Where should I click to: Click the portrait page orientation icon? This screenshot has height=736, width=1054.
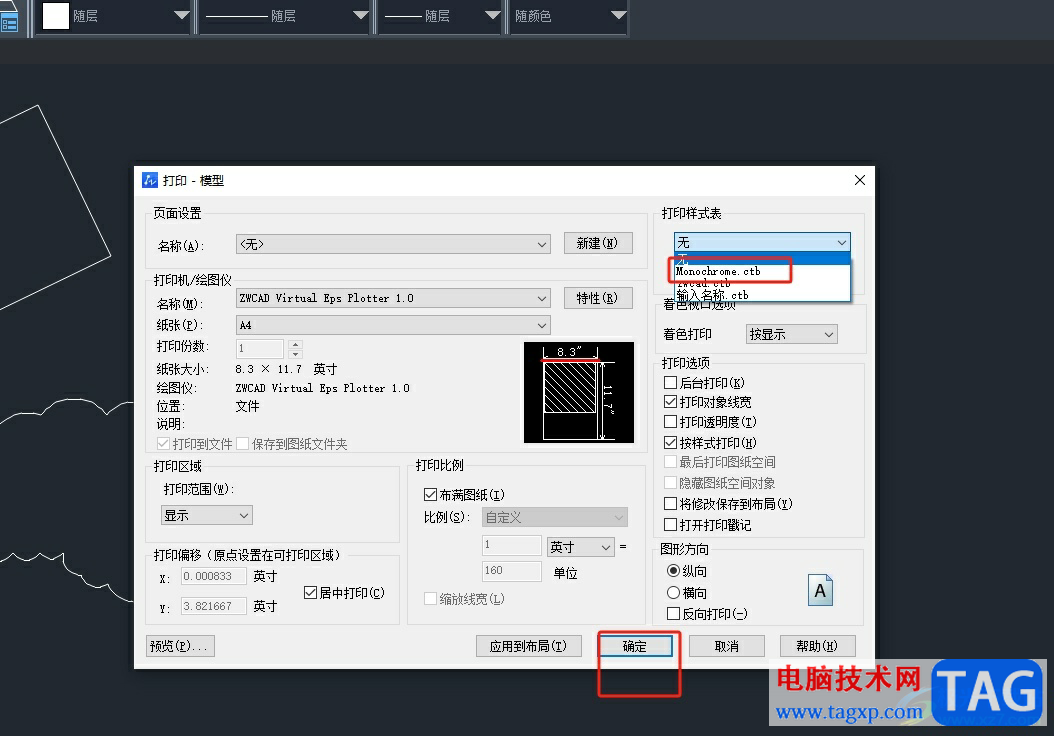pyautogui.click(x=820, y=590)
